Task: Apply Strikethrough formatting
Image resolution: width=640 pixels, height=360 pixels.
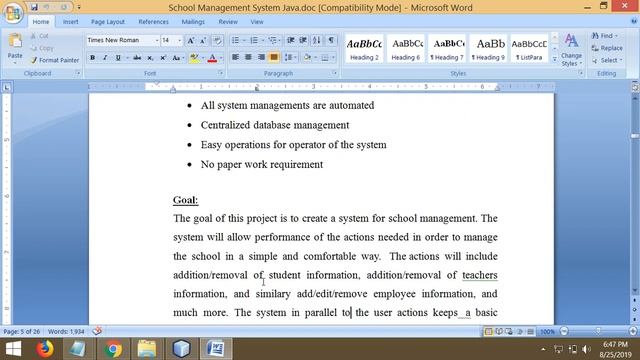Action: coord(137,58)
